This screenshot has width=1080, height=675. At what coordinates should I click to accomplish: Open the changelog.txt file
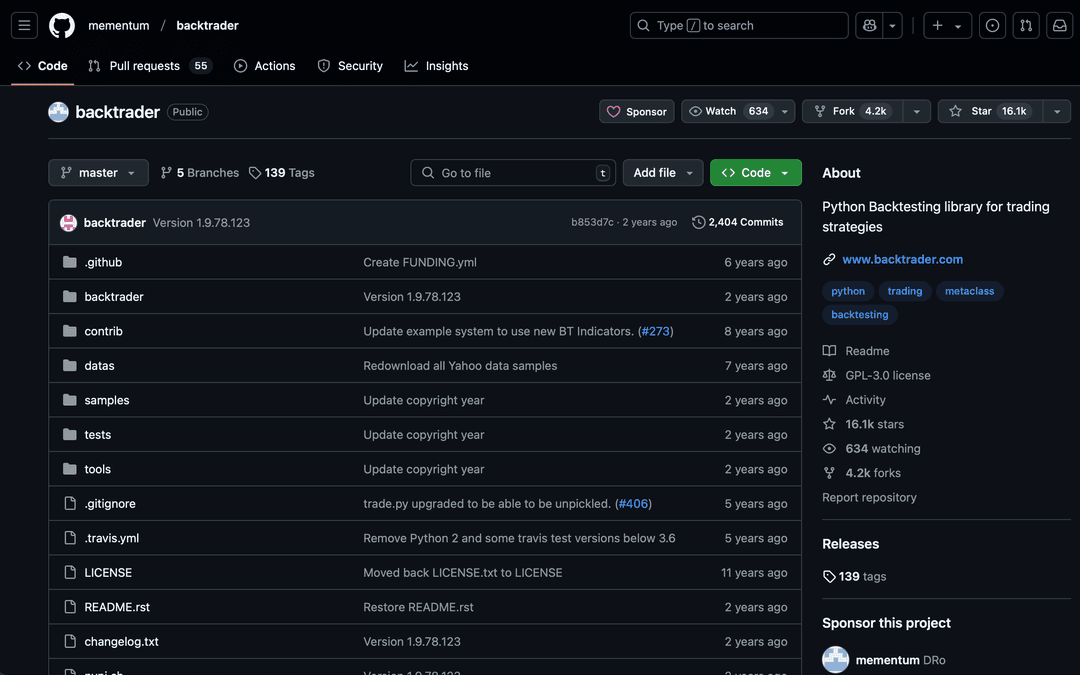click(121, 641)
